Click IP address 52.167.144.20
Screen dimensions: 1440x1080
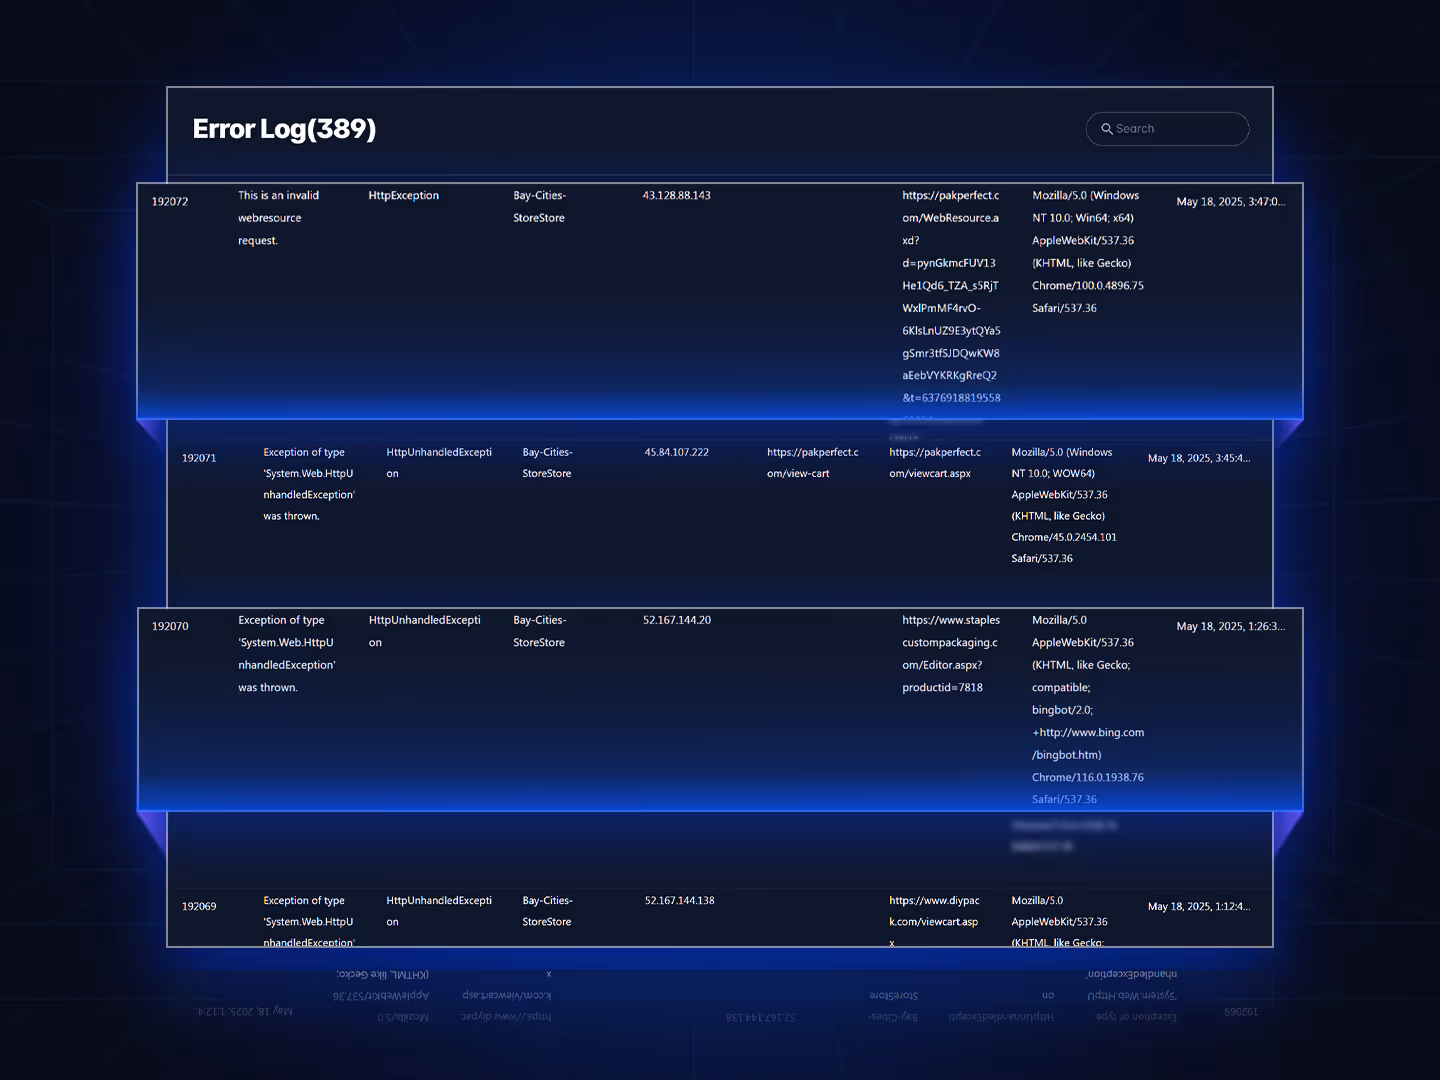(676, 621)
